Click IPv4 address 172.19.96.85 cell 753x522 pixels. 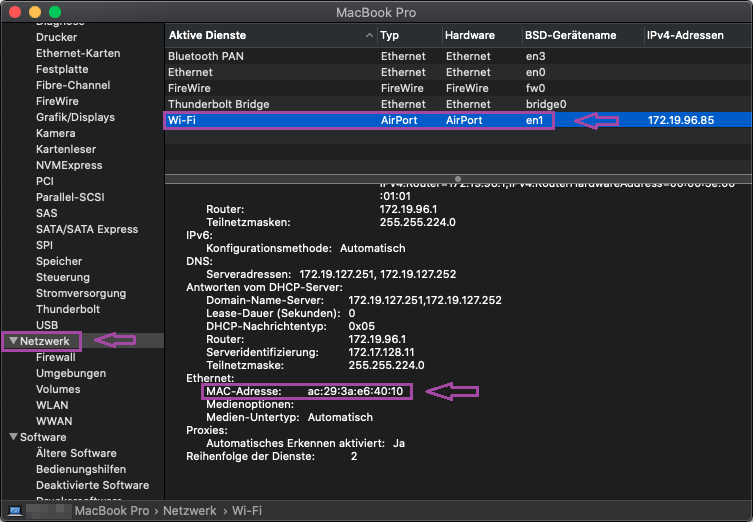tap(680, 120)
